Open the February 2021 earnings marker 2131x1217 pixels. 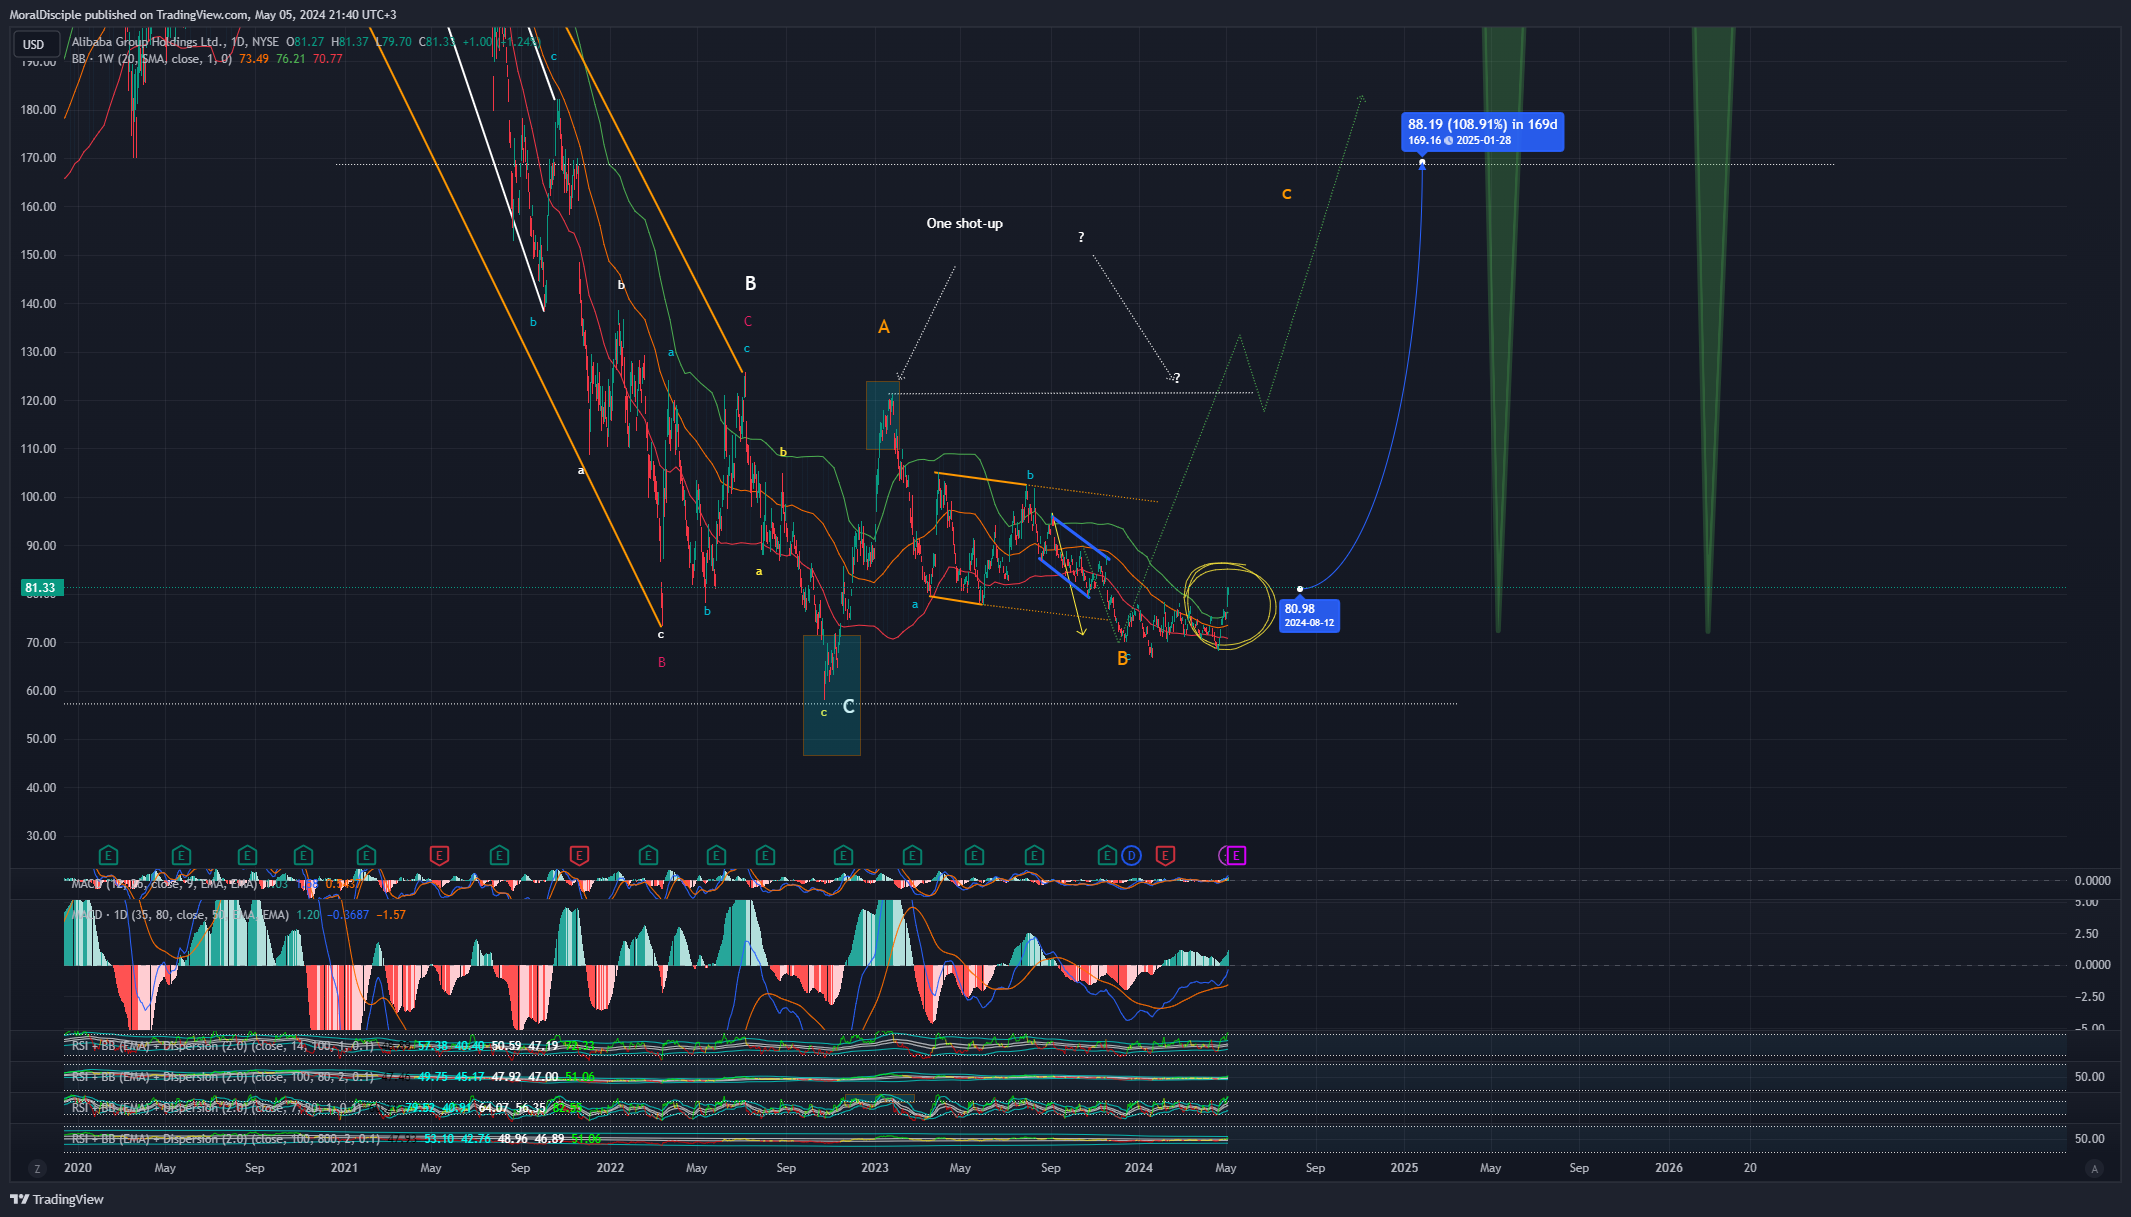(366, 855)
